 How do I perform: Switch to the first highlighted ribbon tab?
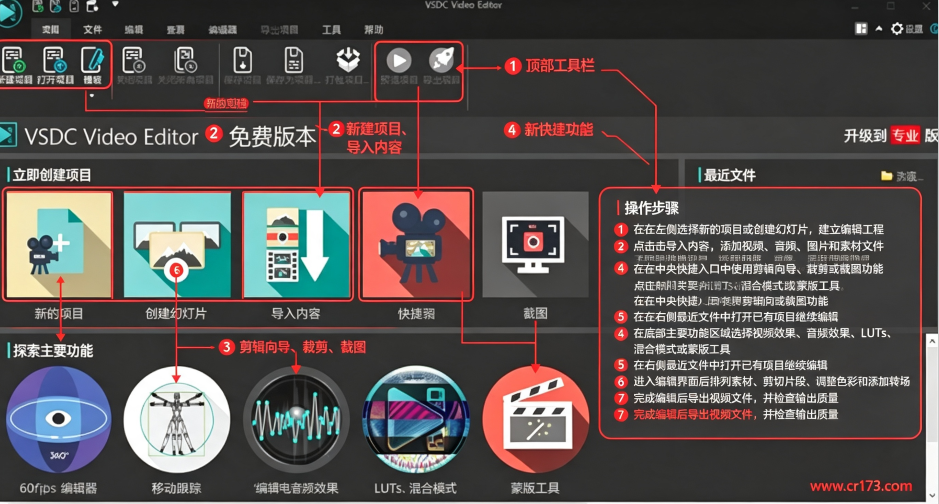pos(50,29)
